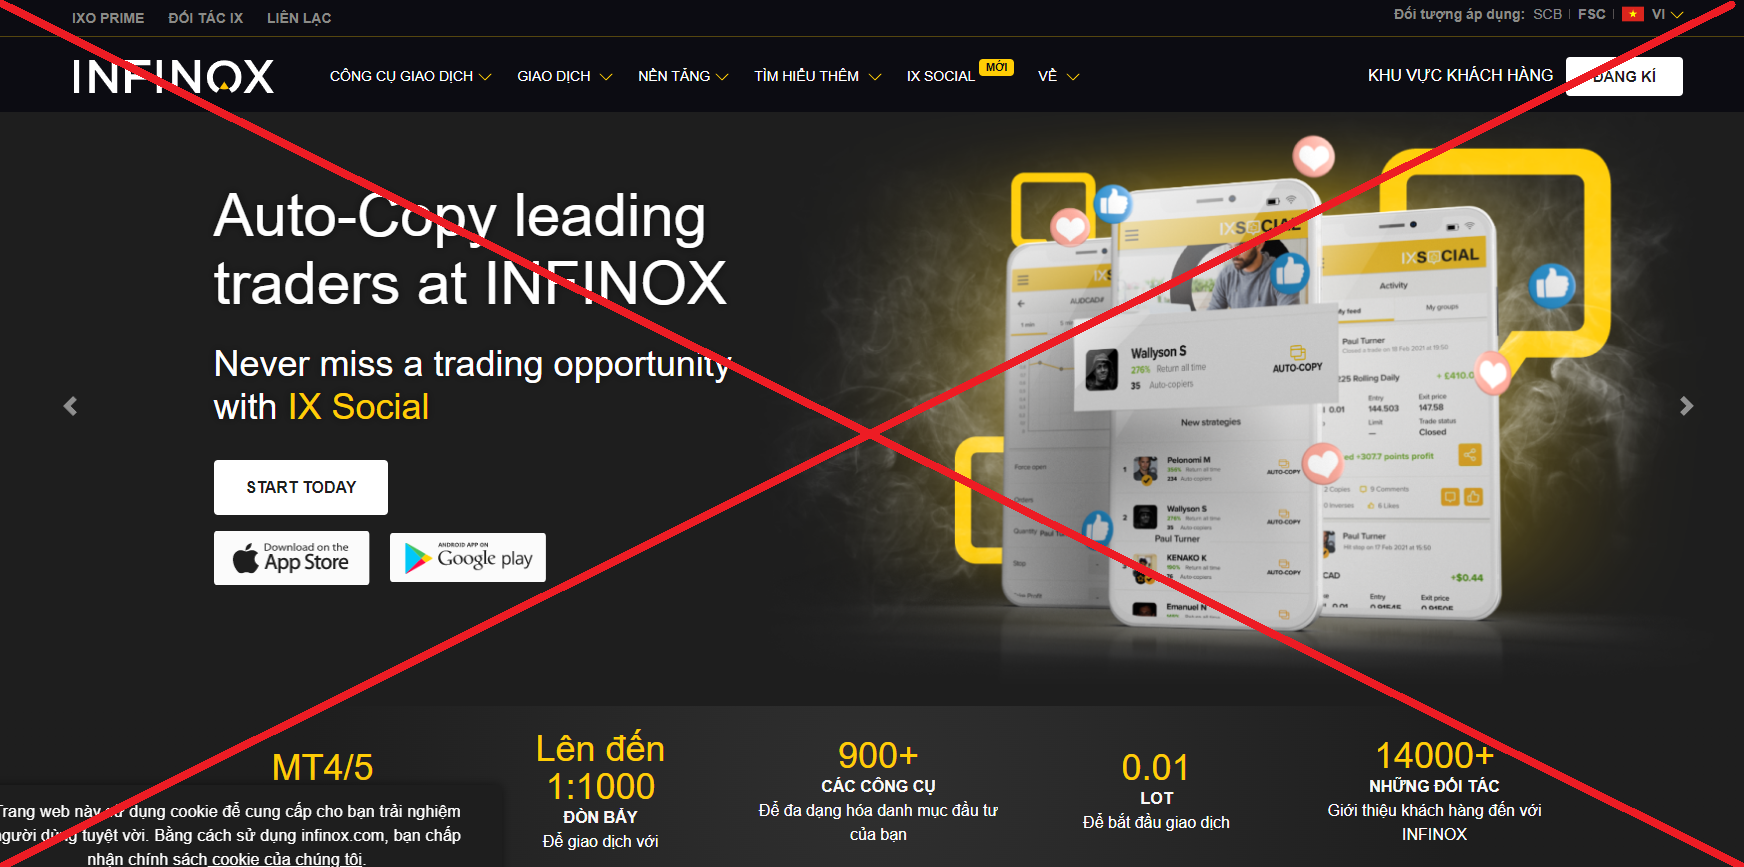Open the IX SOCIAL menu item
Viewport: 1744px width, 867px height.
940,76
